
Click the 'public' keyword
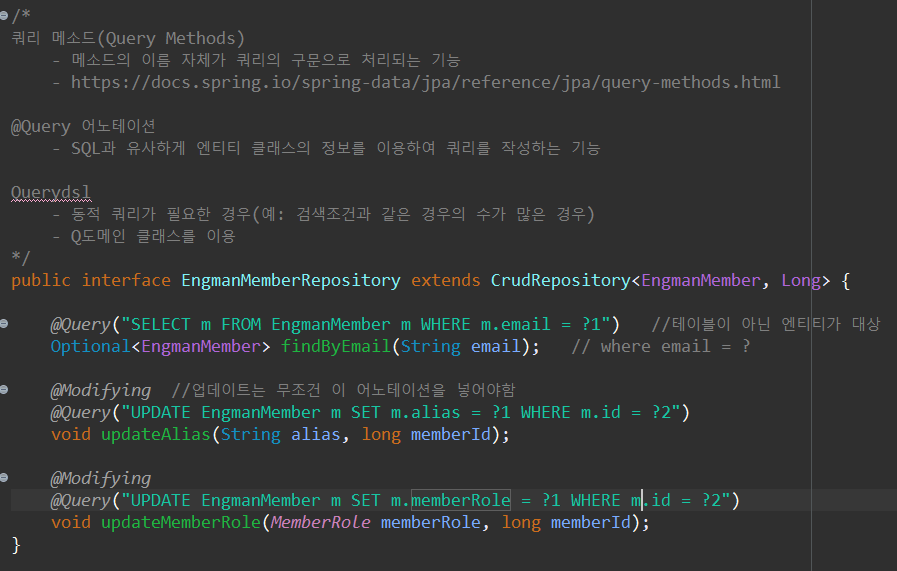pyautogui.click(x=41, y=280)
